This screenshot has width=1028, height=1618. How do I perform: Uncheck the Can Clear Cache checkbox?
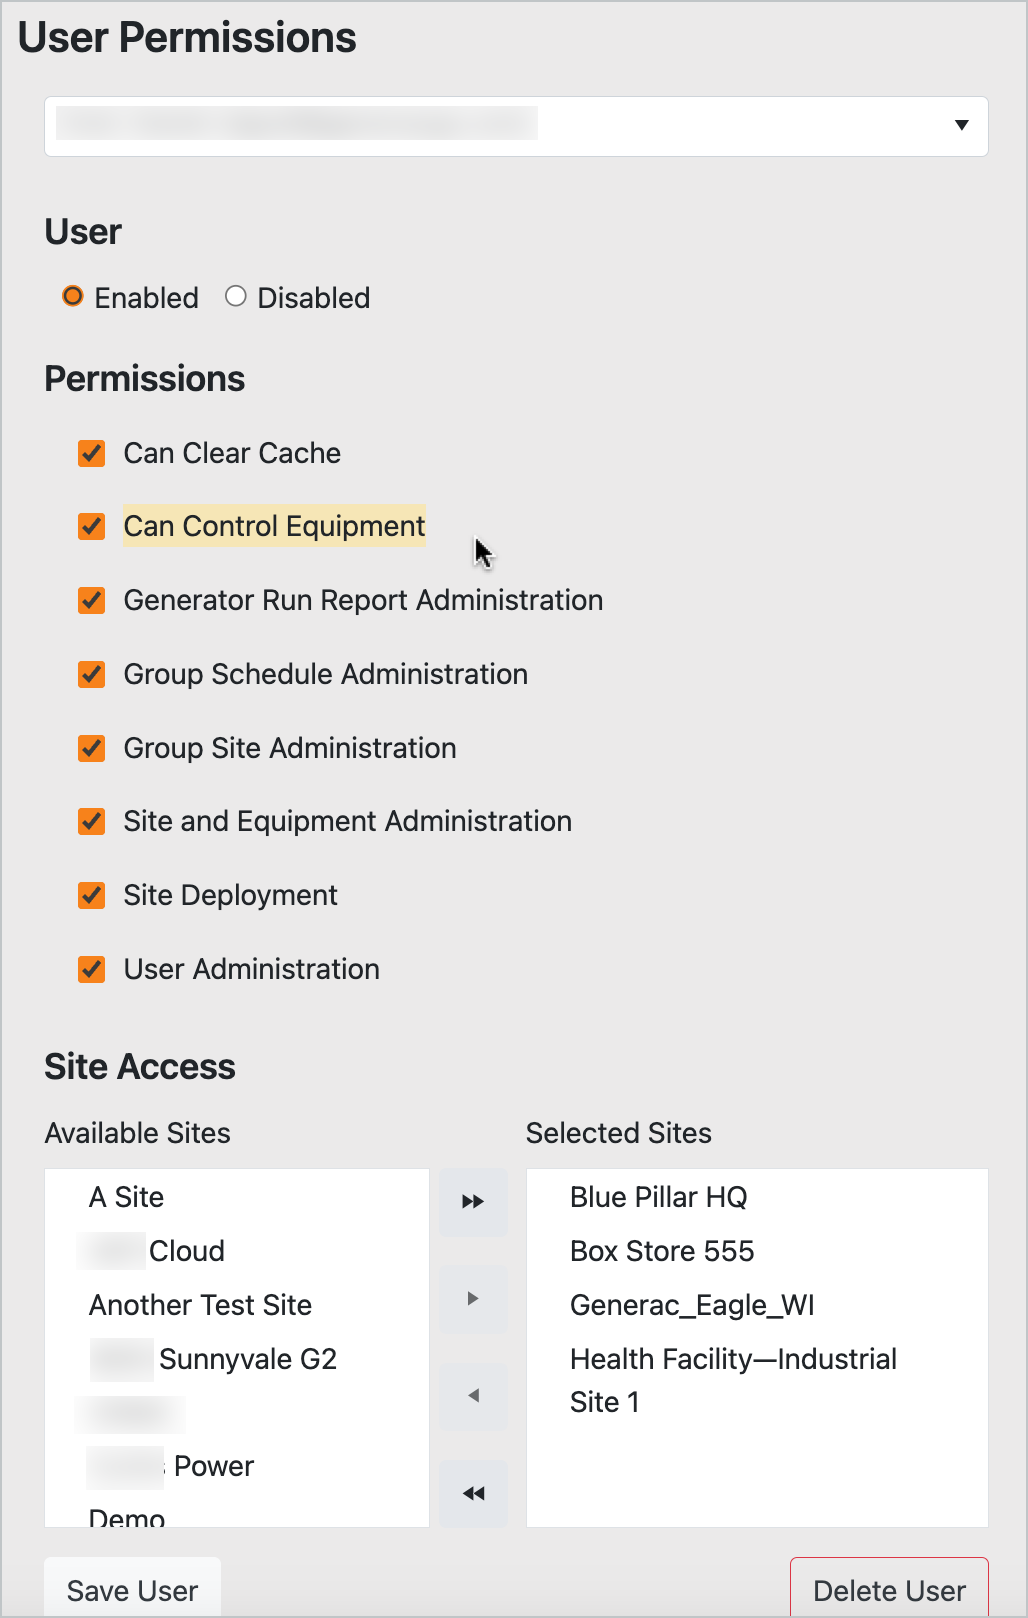click(x=92, y=453)
